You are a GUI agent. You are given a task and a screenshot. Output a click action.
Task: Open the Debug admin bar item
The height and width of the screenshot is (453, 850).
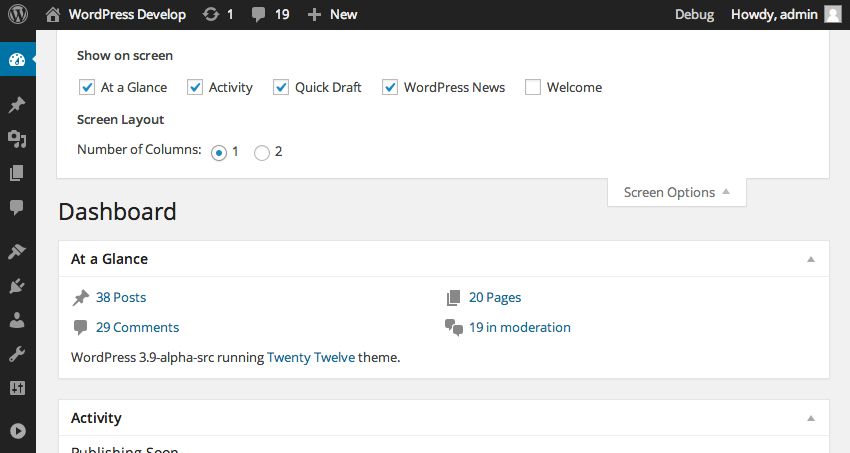tap(694, 15)
